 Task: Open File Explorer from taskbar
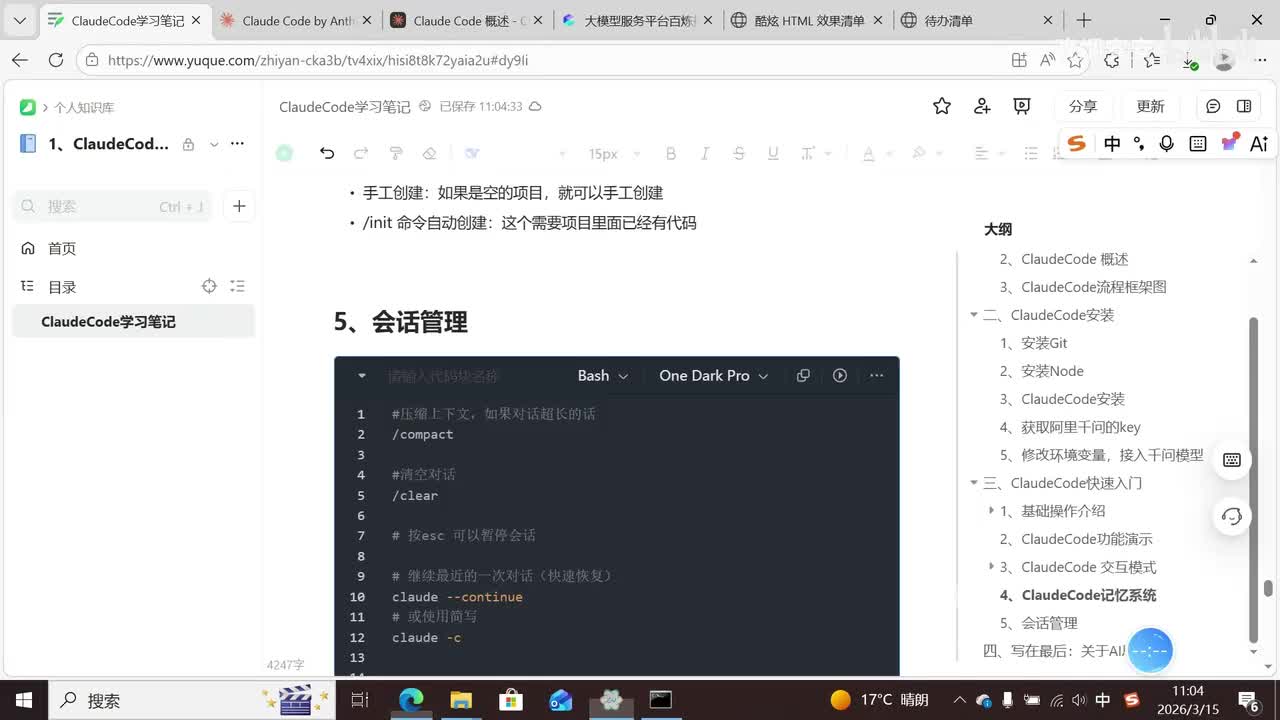[461, 700]
